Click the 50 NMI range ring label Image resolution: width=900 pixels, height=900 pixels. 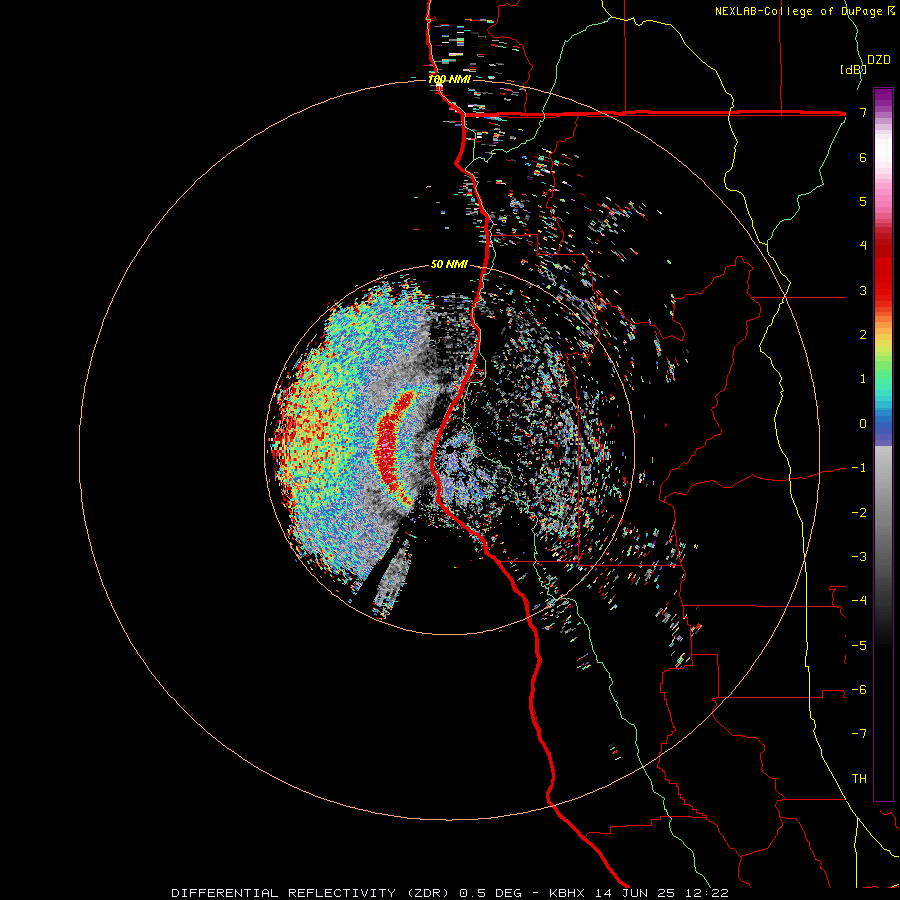[449, 264]
